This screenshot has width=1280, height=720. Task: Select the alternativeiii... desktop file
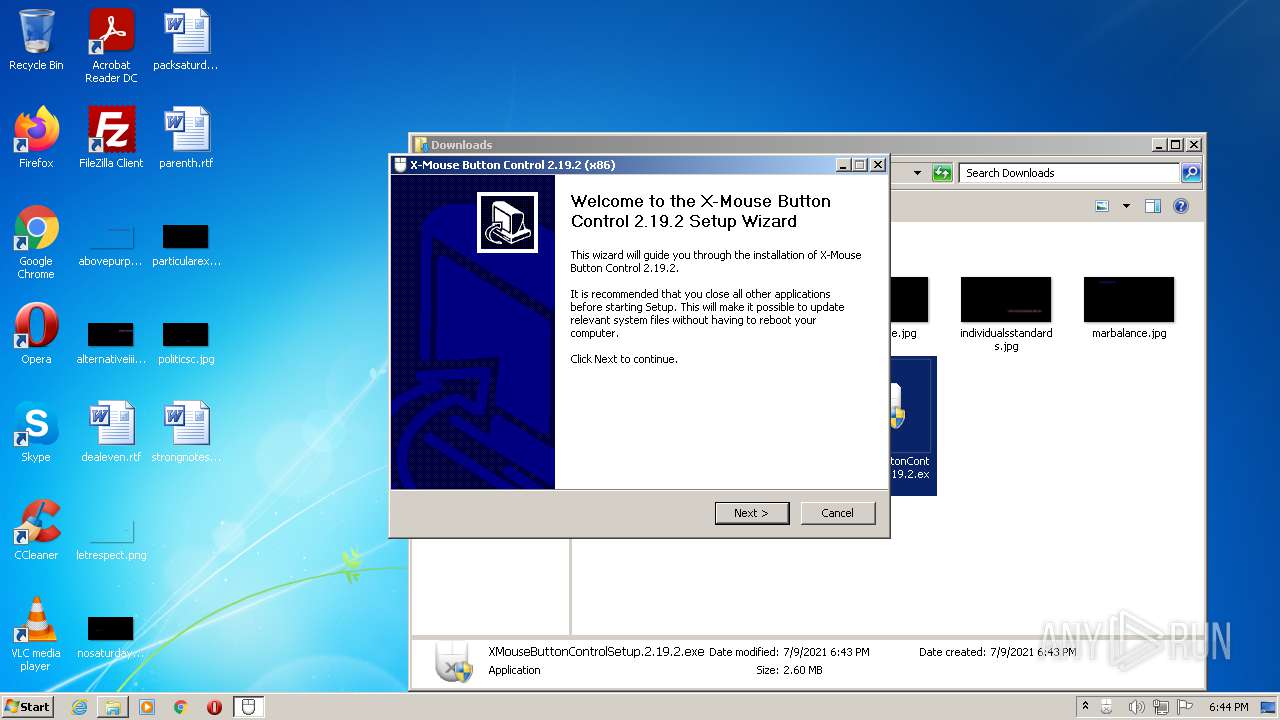[x=111, y=343]
